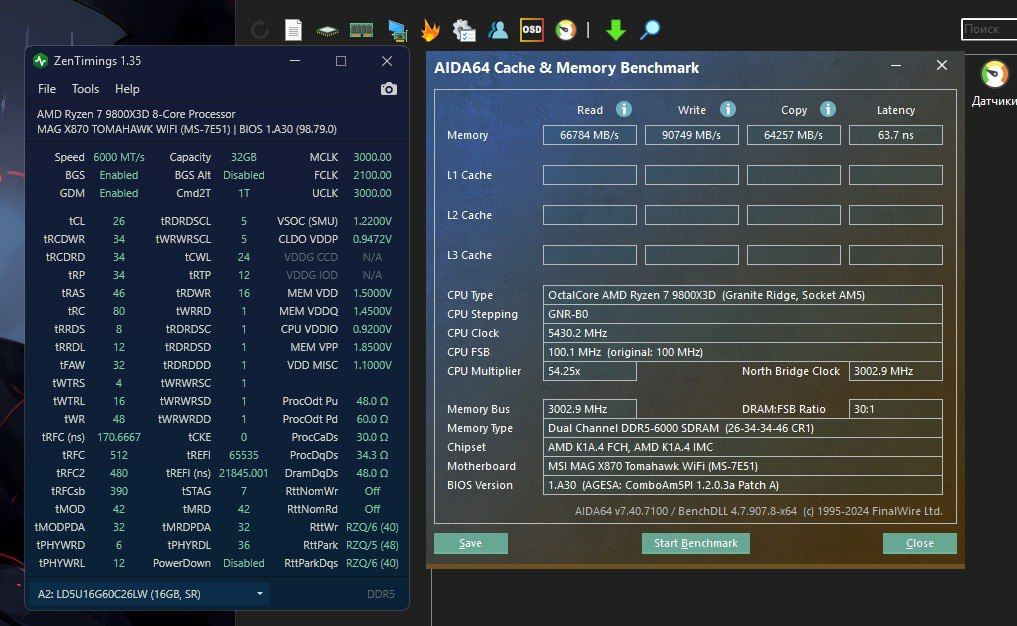Click North Bridge Clock 3002.9 MHz value
The height and width of the screenshot is (626, 1017).
coord(896,371)
